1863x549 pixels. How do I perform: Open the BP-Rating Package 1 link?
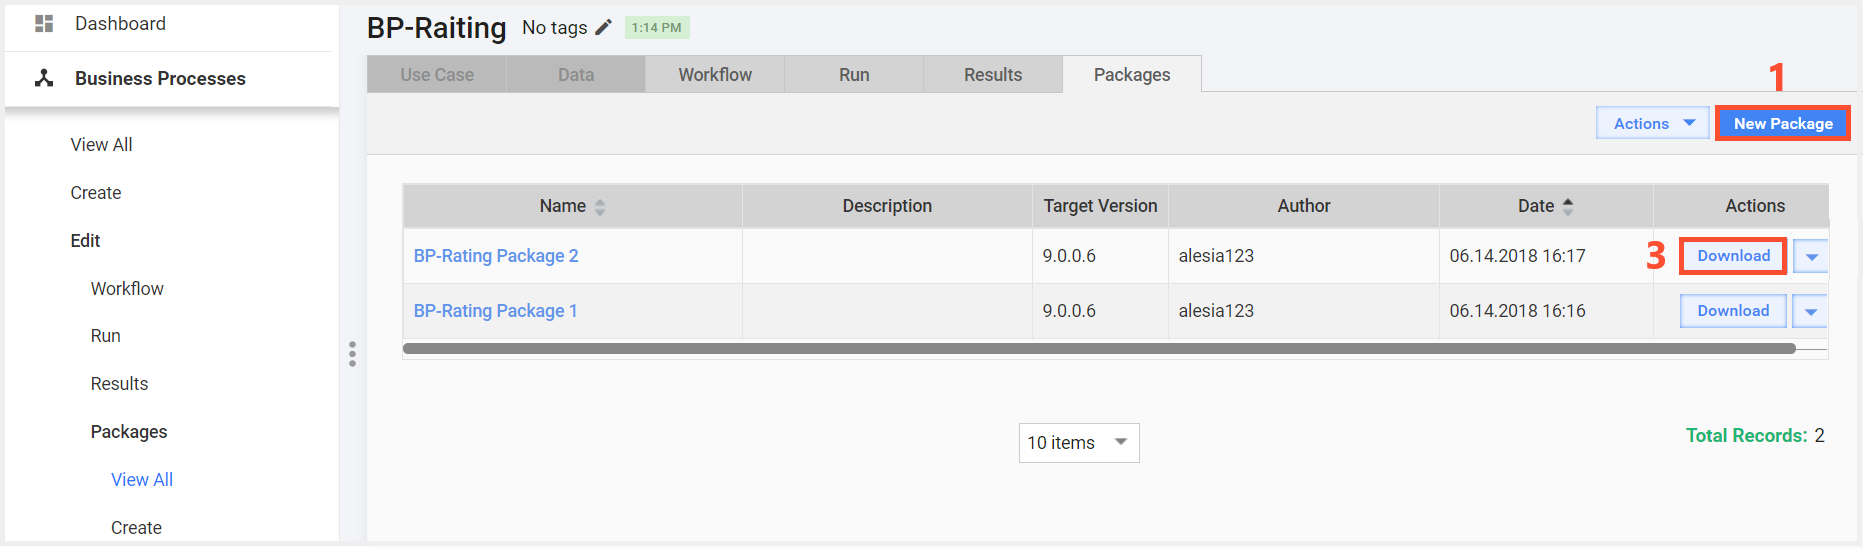[495, 311]
